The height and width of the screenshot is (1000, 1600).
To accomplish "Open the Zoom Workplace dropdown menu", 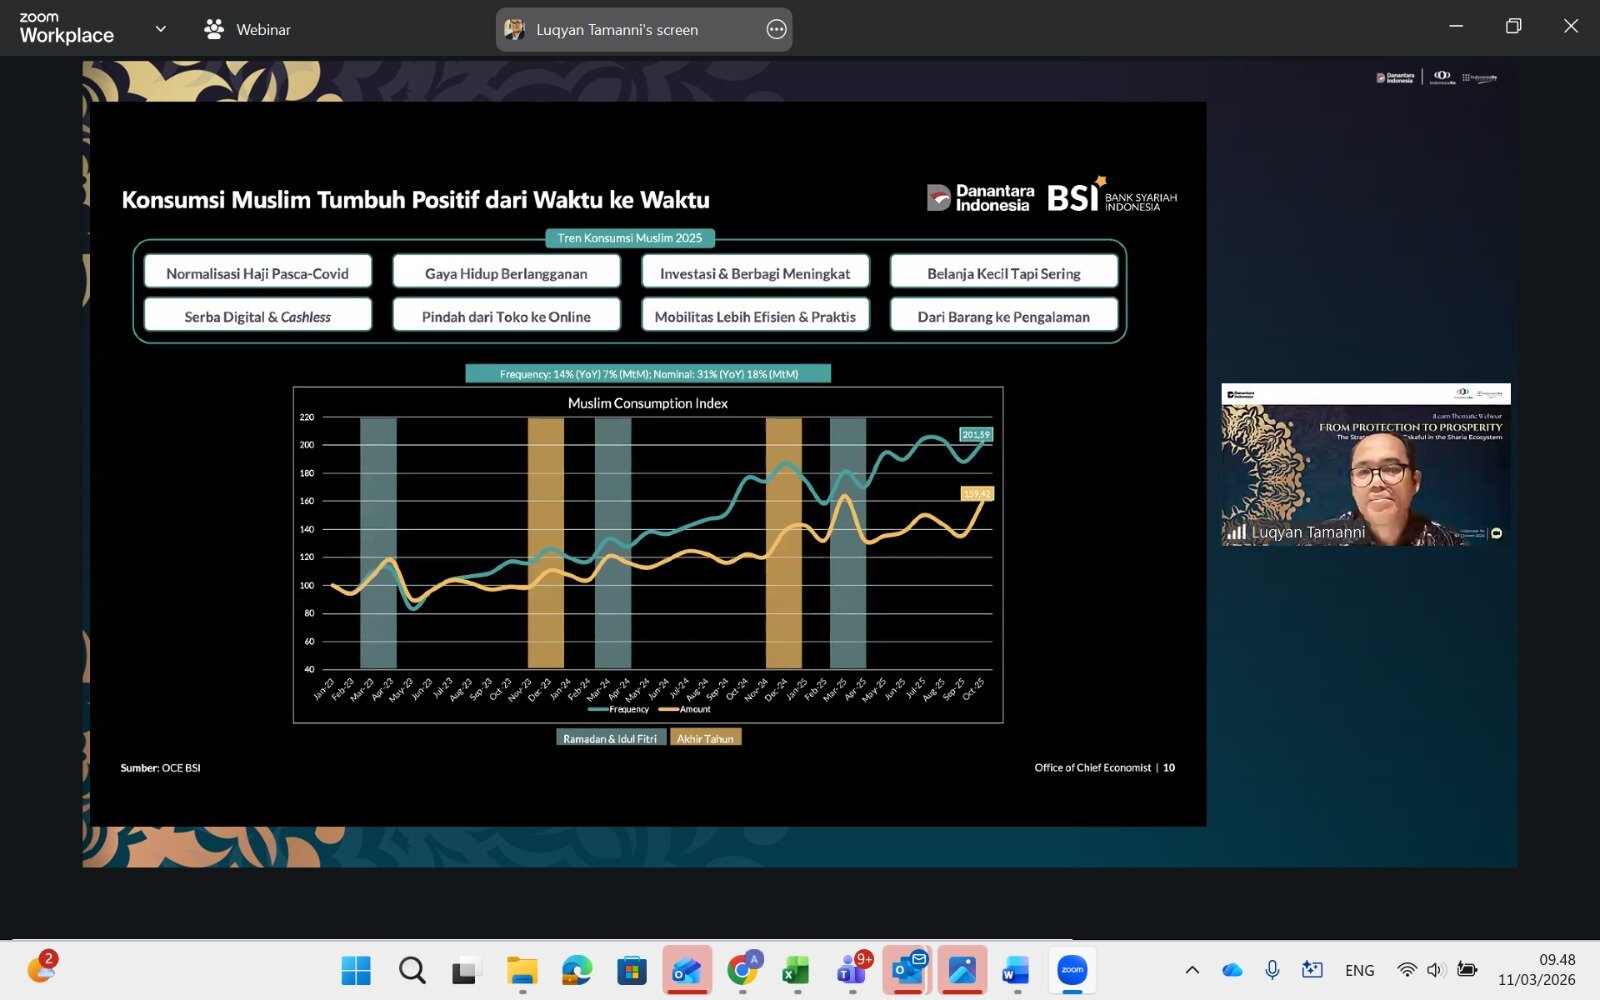I will [x=160, y=29].
